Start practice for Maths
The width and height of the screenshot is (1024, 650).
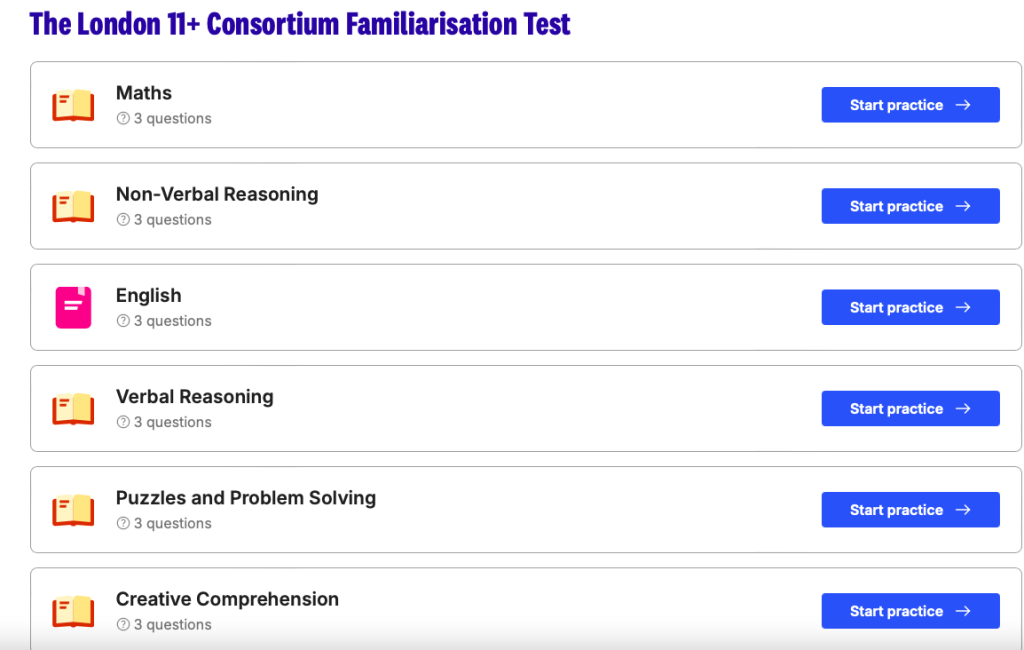point(910,105)
